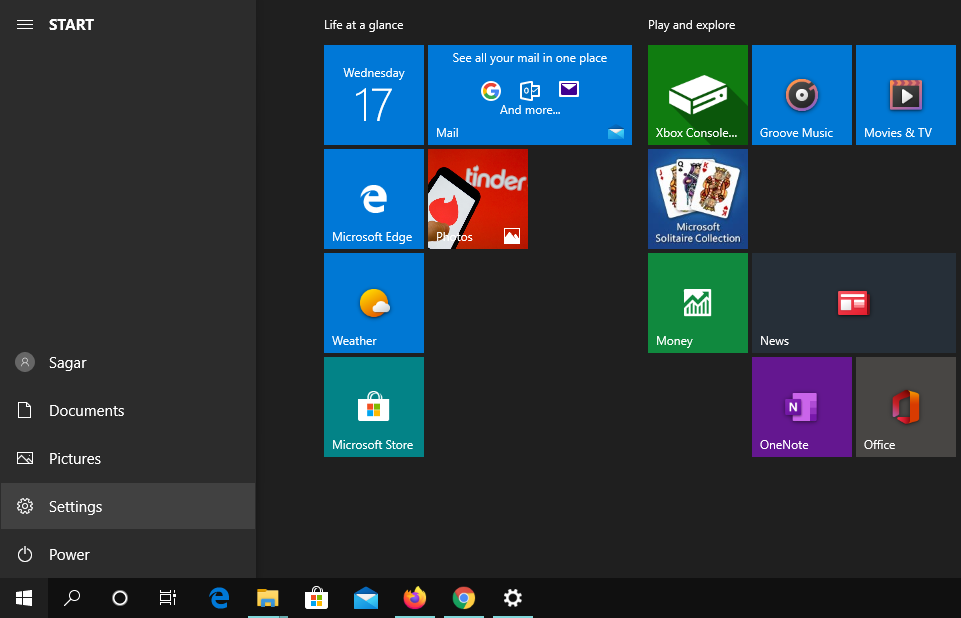The width and height of the screenshot is (961, 618).
Task: Open Microsoft Store from the taskbar
Action: click(x=317, y=598)
